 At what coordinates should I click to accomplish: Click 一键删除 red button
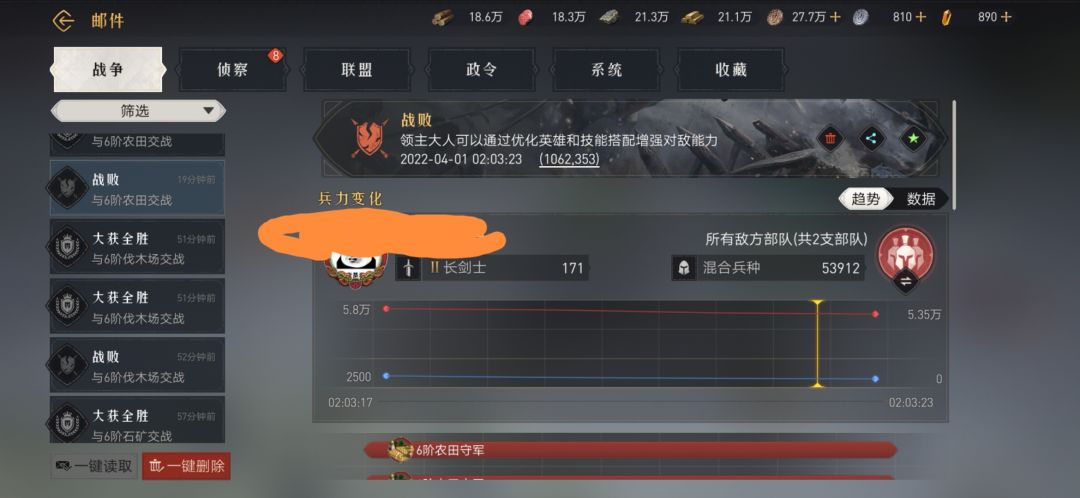pyautogui.click(x=186, y=466)
